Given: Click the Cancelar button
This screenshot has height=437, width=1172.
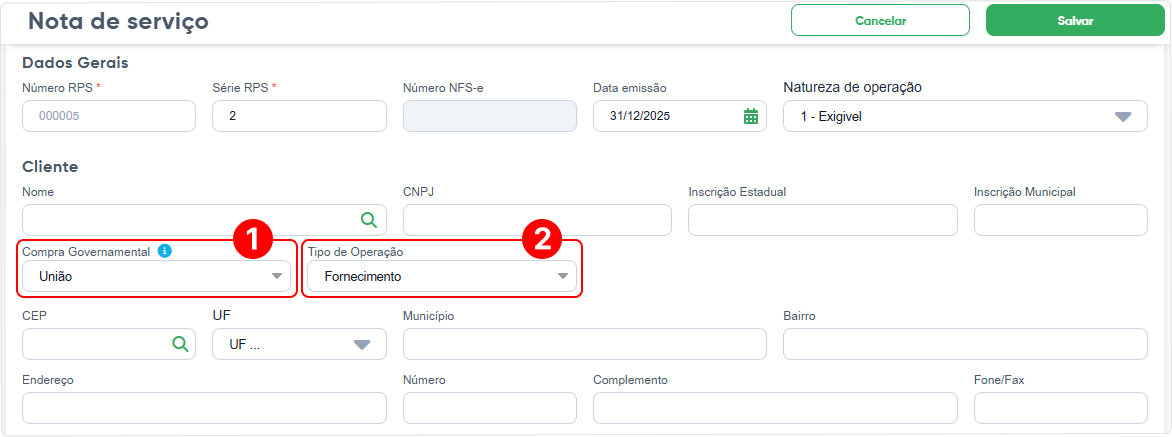Looking at the screenshot, I should point(880,21).
